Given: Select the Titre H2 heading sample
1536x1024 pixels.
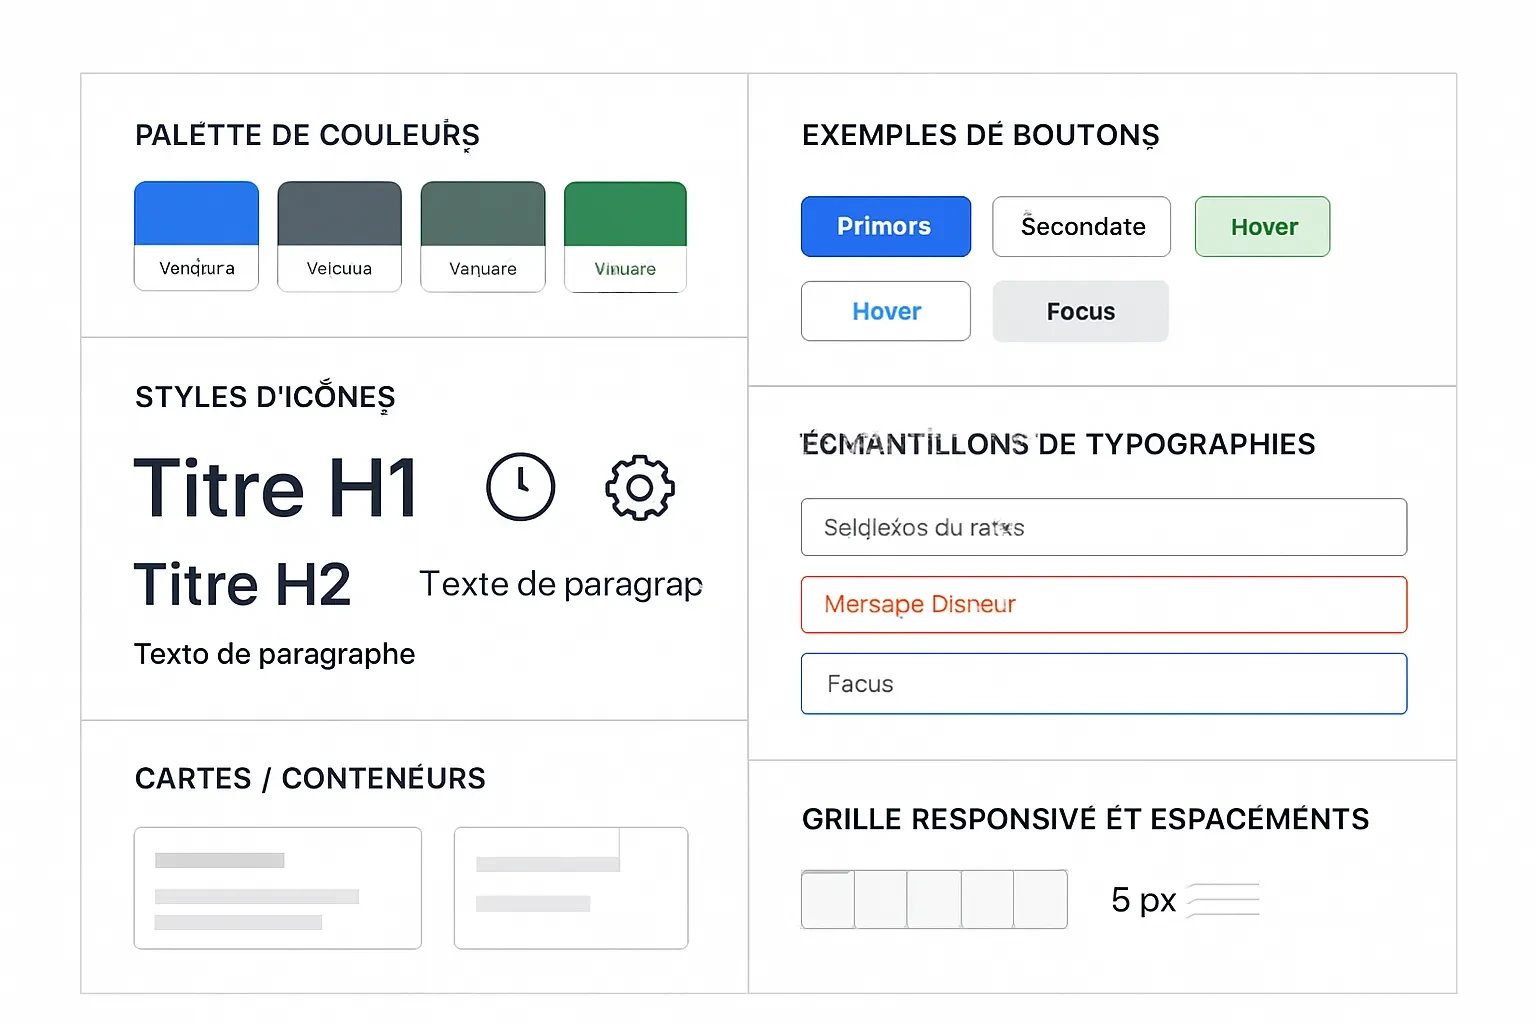Looking at the screenshot, I should pos(242,584).
